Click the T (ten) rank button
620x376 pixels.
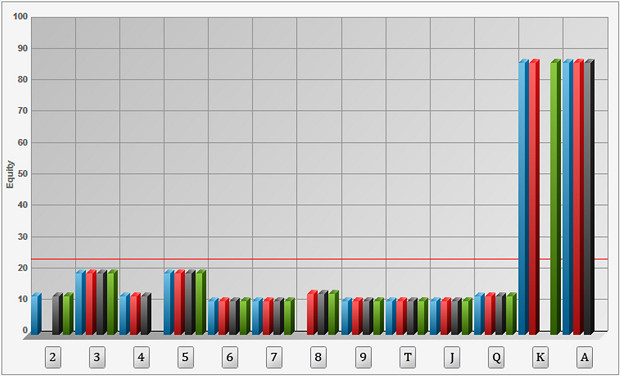[x=407, y=357]
